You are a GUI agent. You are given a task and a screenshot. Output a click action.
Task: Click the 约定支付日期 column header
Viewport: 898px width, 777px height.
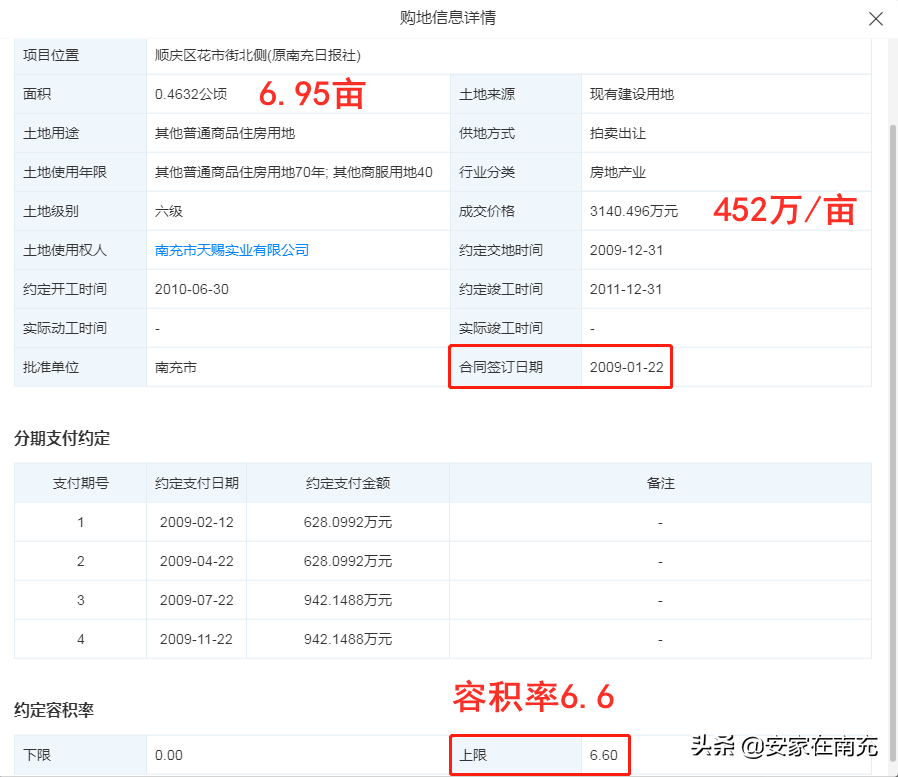(x=196, y=483)
